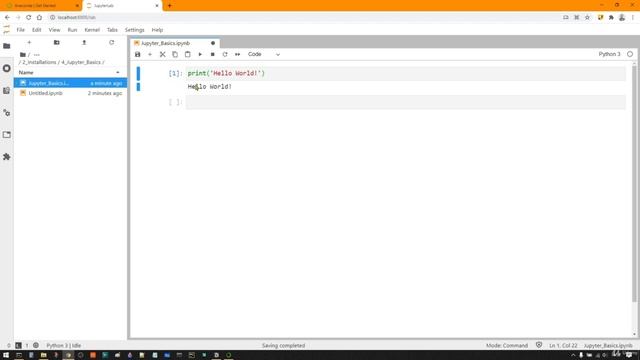The width and height of the screenshot is (640, 360).
Task: Open the Windows Start menu
Action: click(6, 355)
